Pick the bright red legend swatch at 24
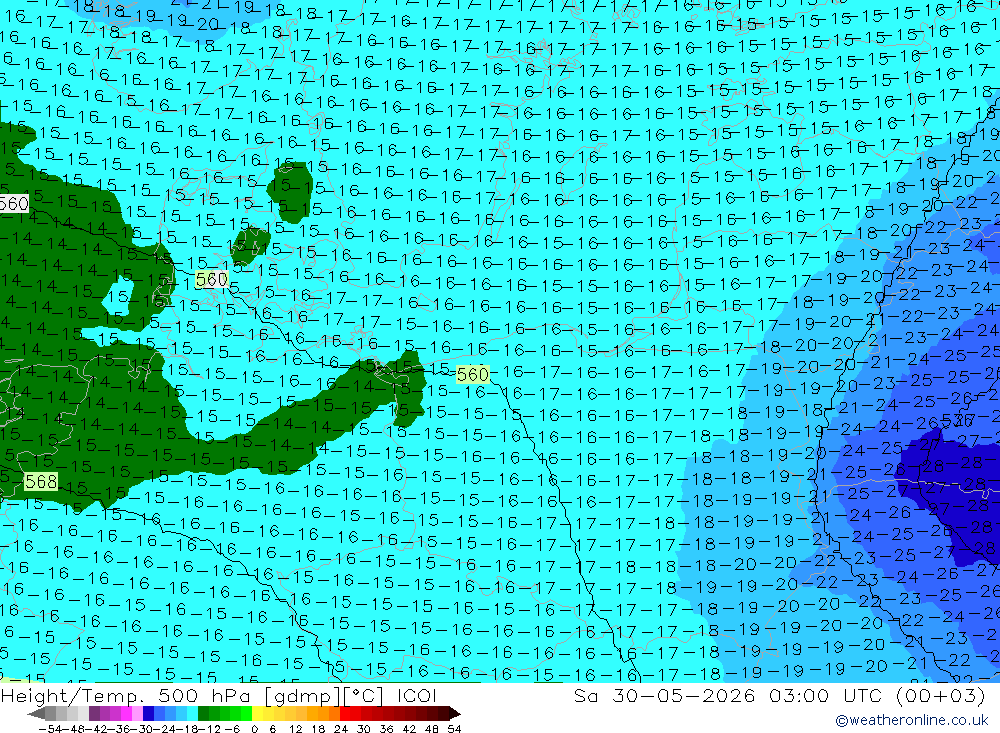Viewport: 1000px width, 733px height. [345, 714]
